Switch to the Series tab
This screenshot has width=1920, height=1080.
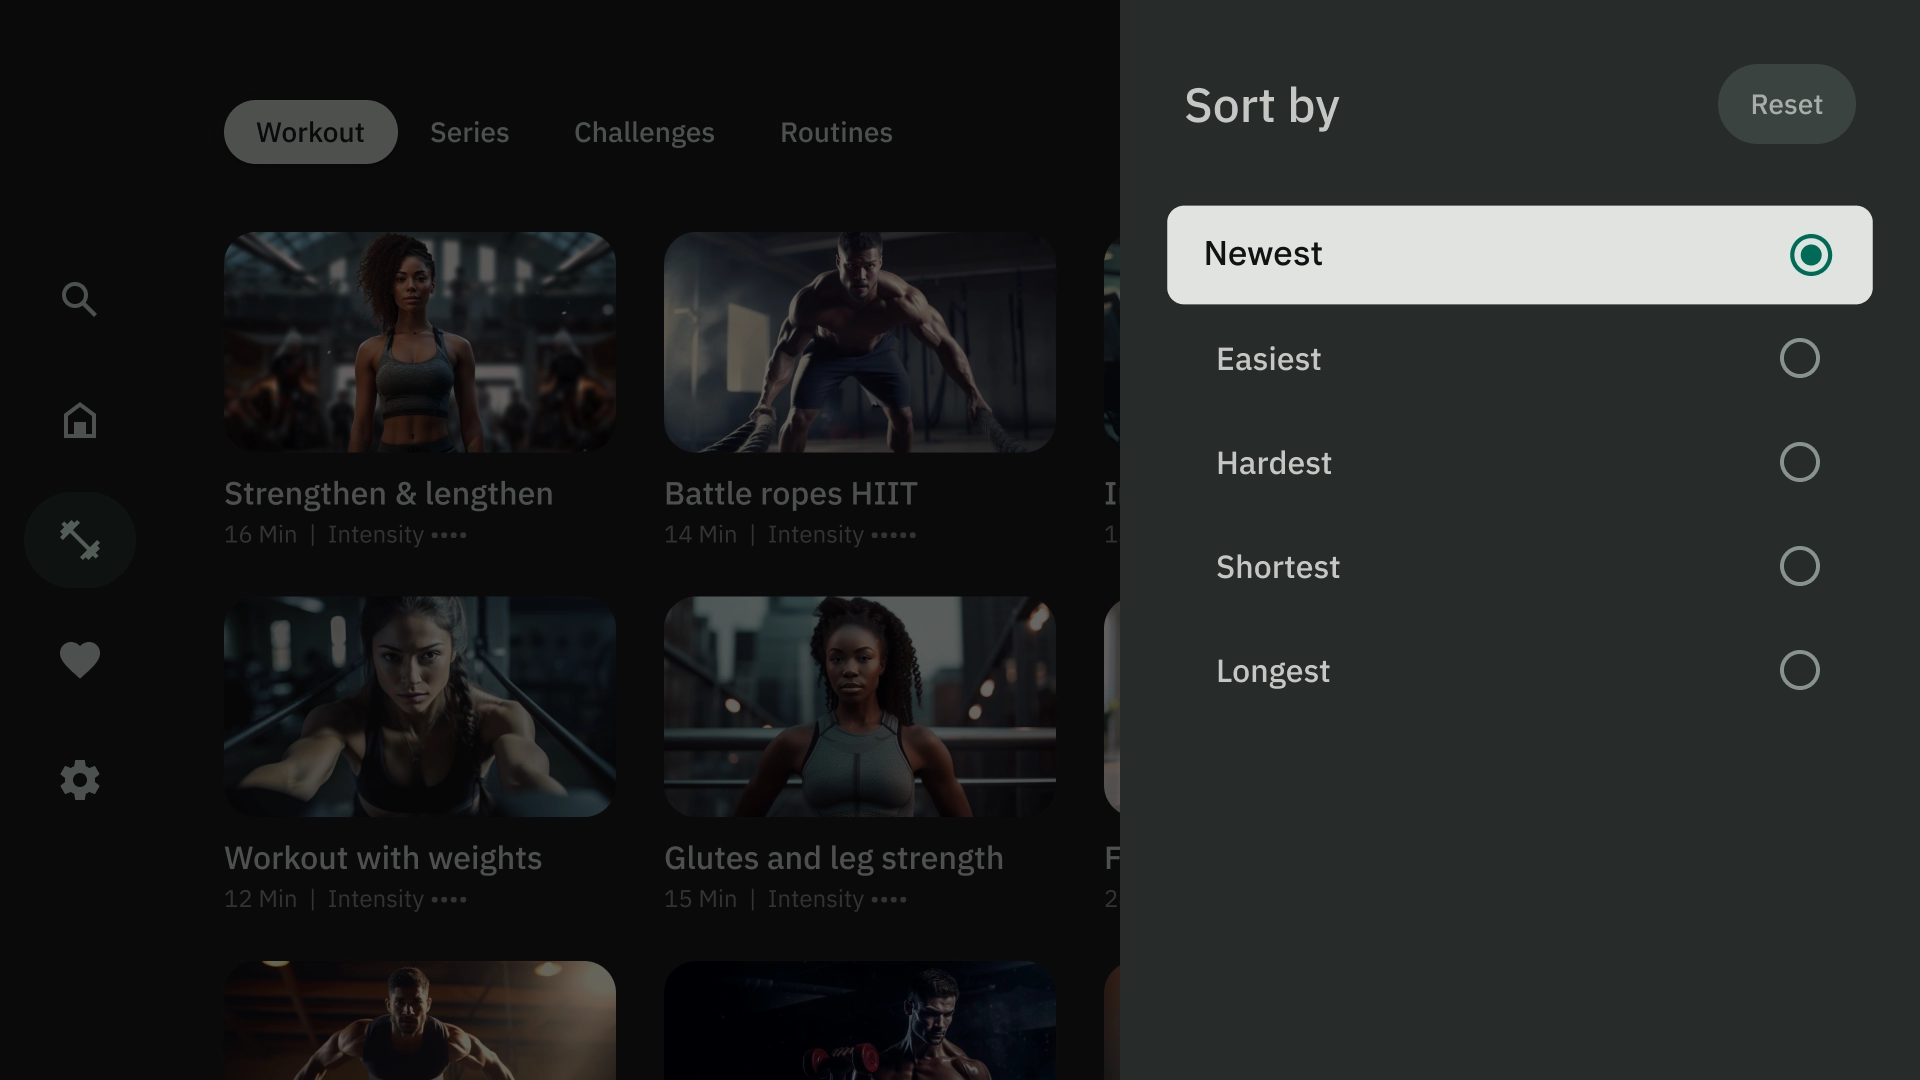469,132
